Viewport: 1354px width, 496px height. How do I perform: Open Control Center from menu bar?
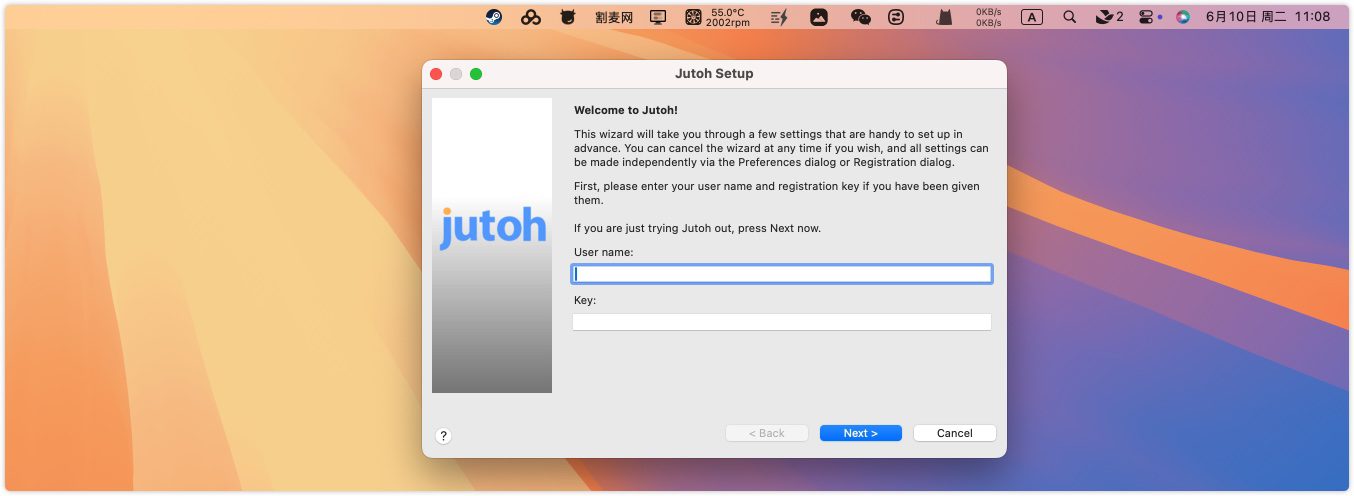tap(1146, 17)
